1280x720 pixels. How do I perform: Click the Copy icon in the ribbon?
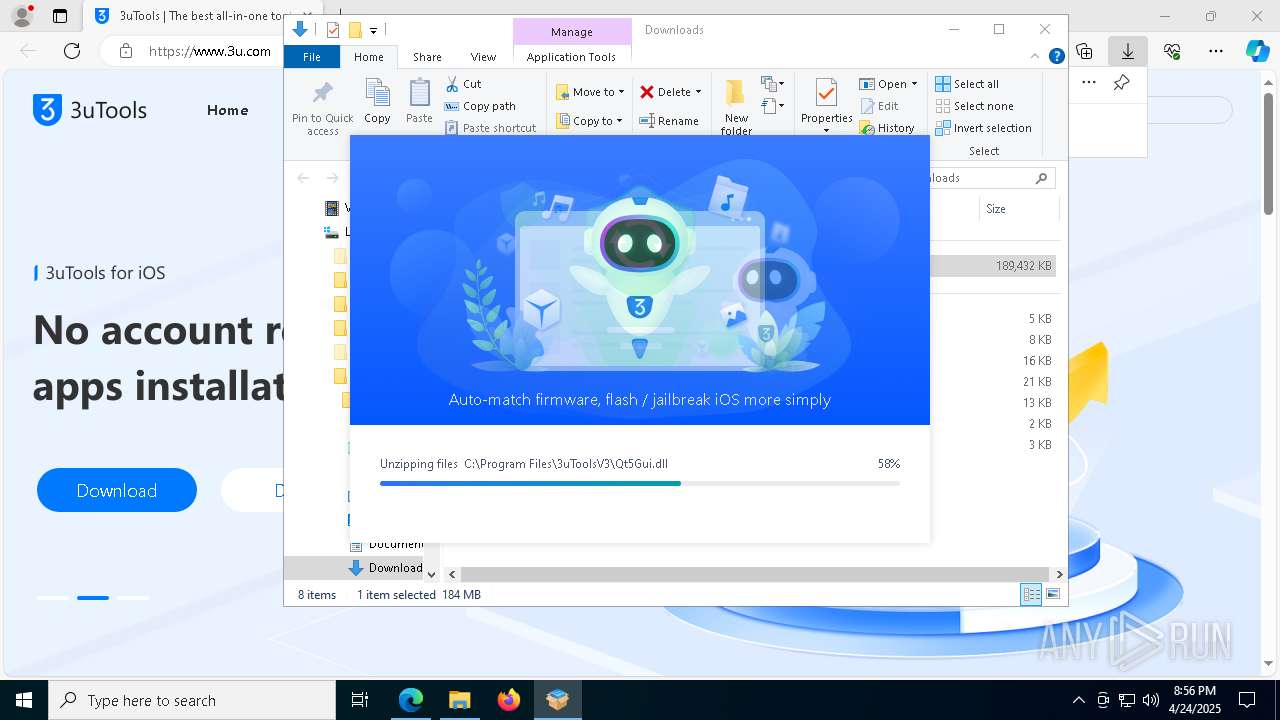coord(377,102)
